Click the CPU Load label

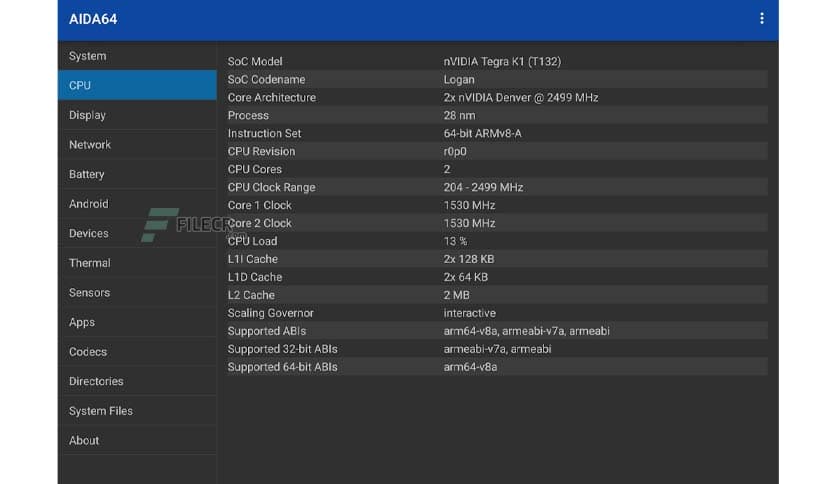252,241
